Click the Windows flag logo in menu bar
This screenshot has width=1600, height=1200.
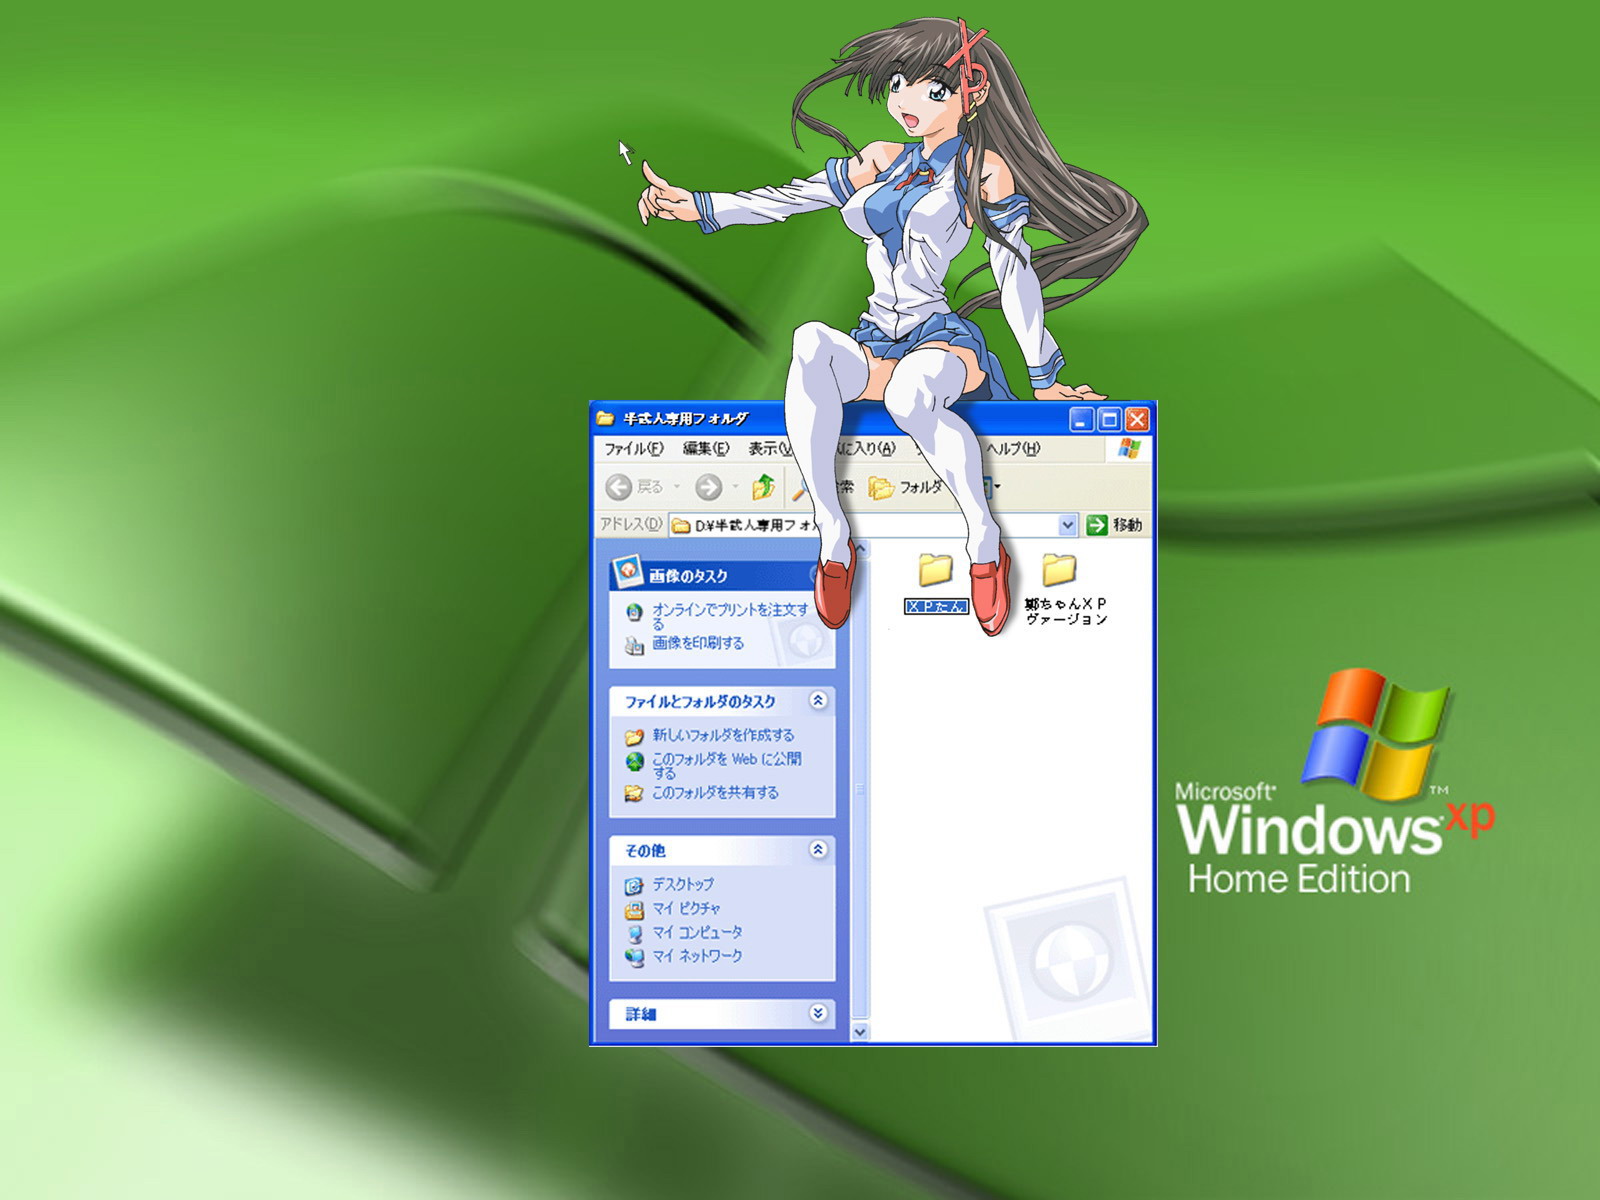[x=1129, y=449]
